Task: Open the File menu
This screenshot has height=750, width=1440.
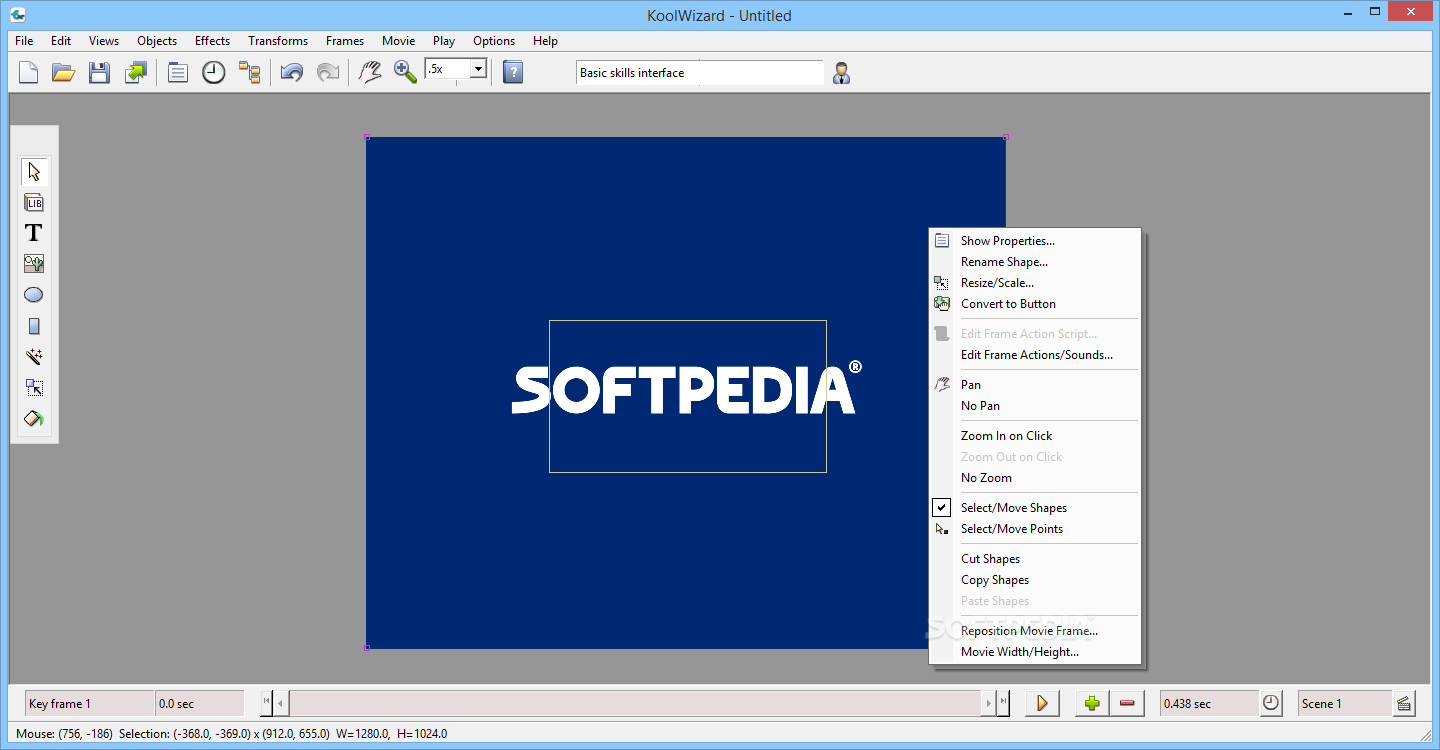Action: 24,41
